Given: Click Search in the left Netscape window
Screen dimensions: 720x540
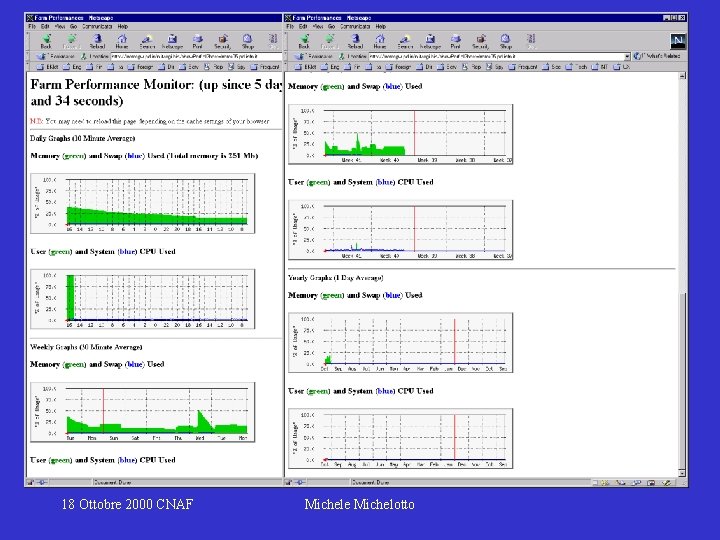Looking at the screenshot, I should 147,41.
